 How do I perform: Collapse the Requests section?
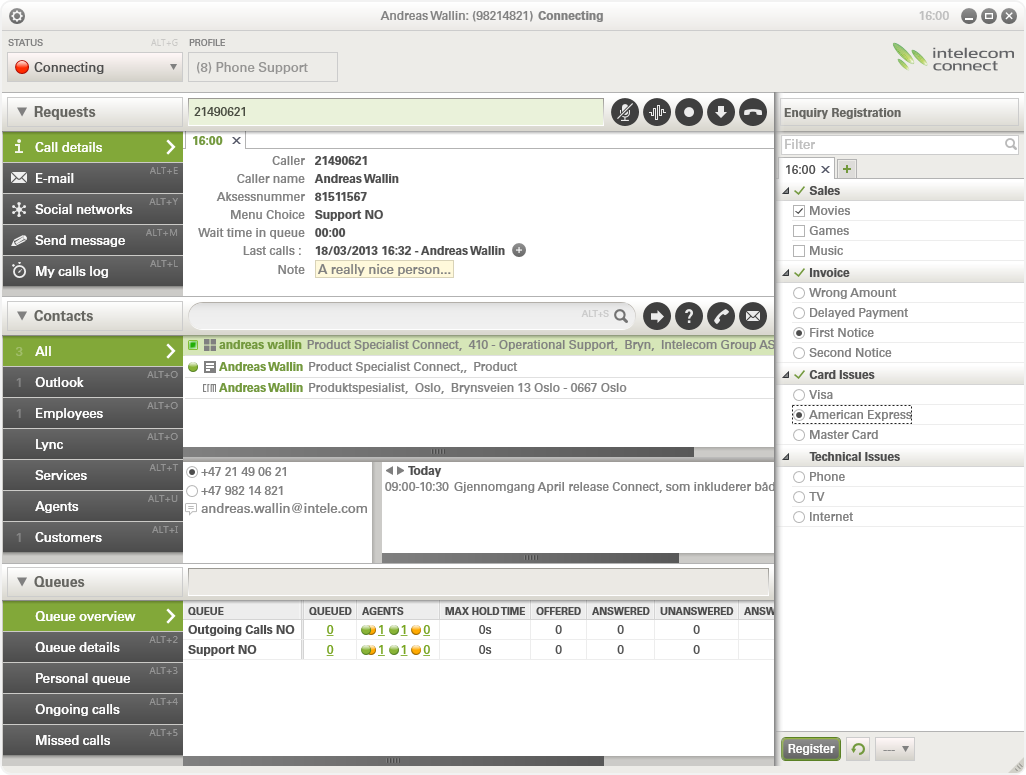(x=22, y=112)
